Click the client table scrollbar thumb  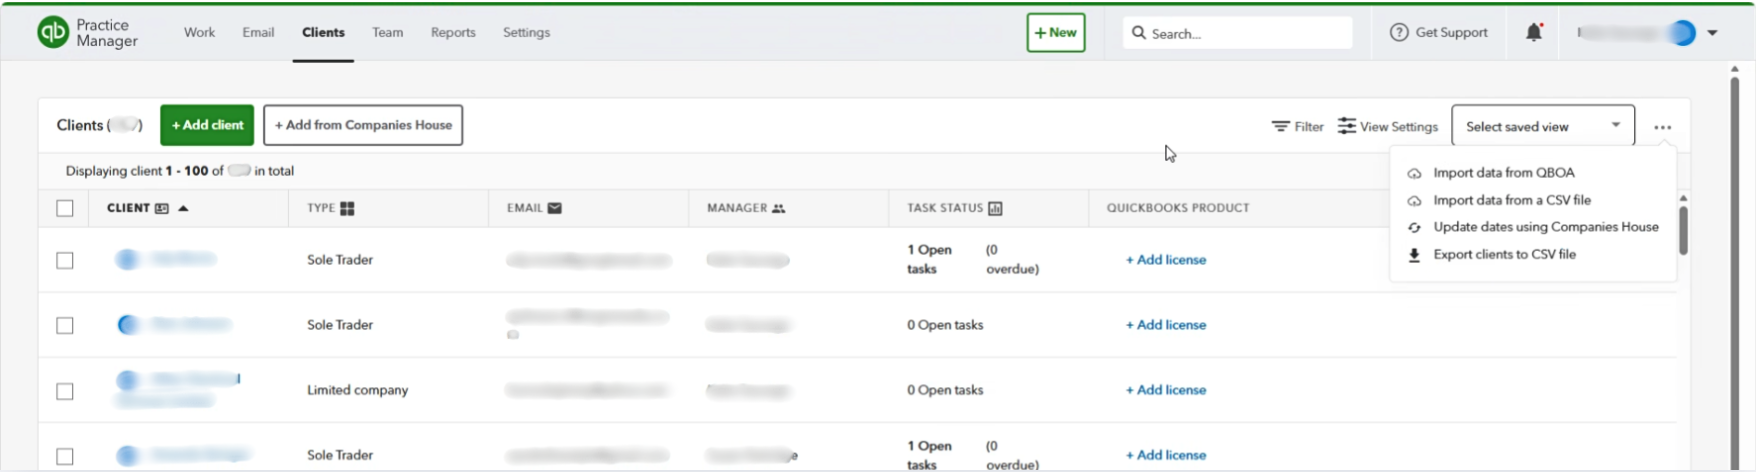tap(1683, 230)
